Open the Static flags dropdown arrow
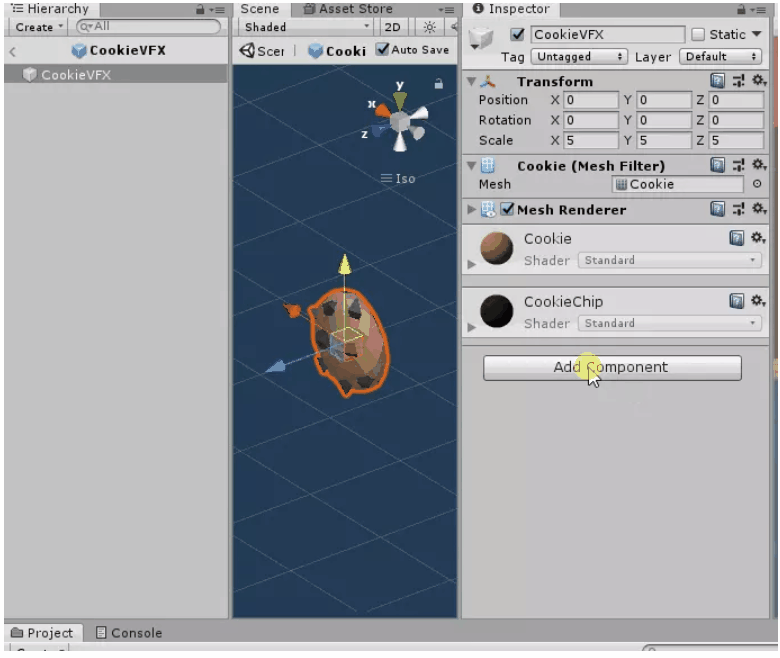780x658 pixels. click(x=757, y=34)
